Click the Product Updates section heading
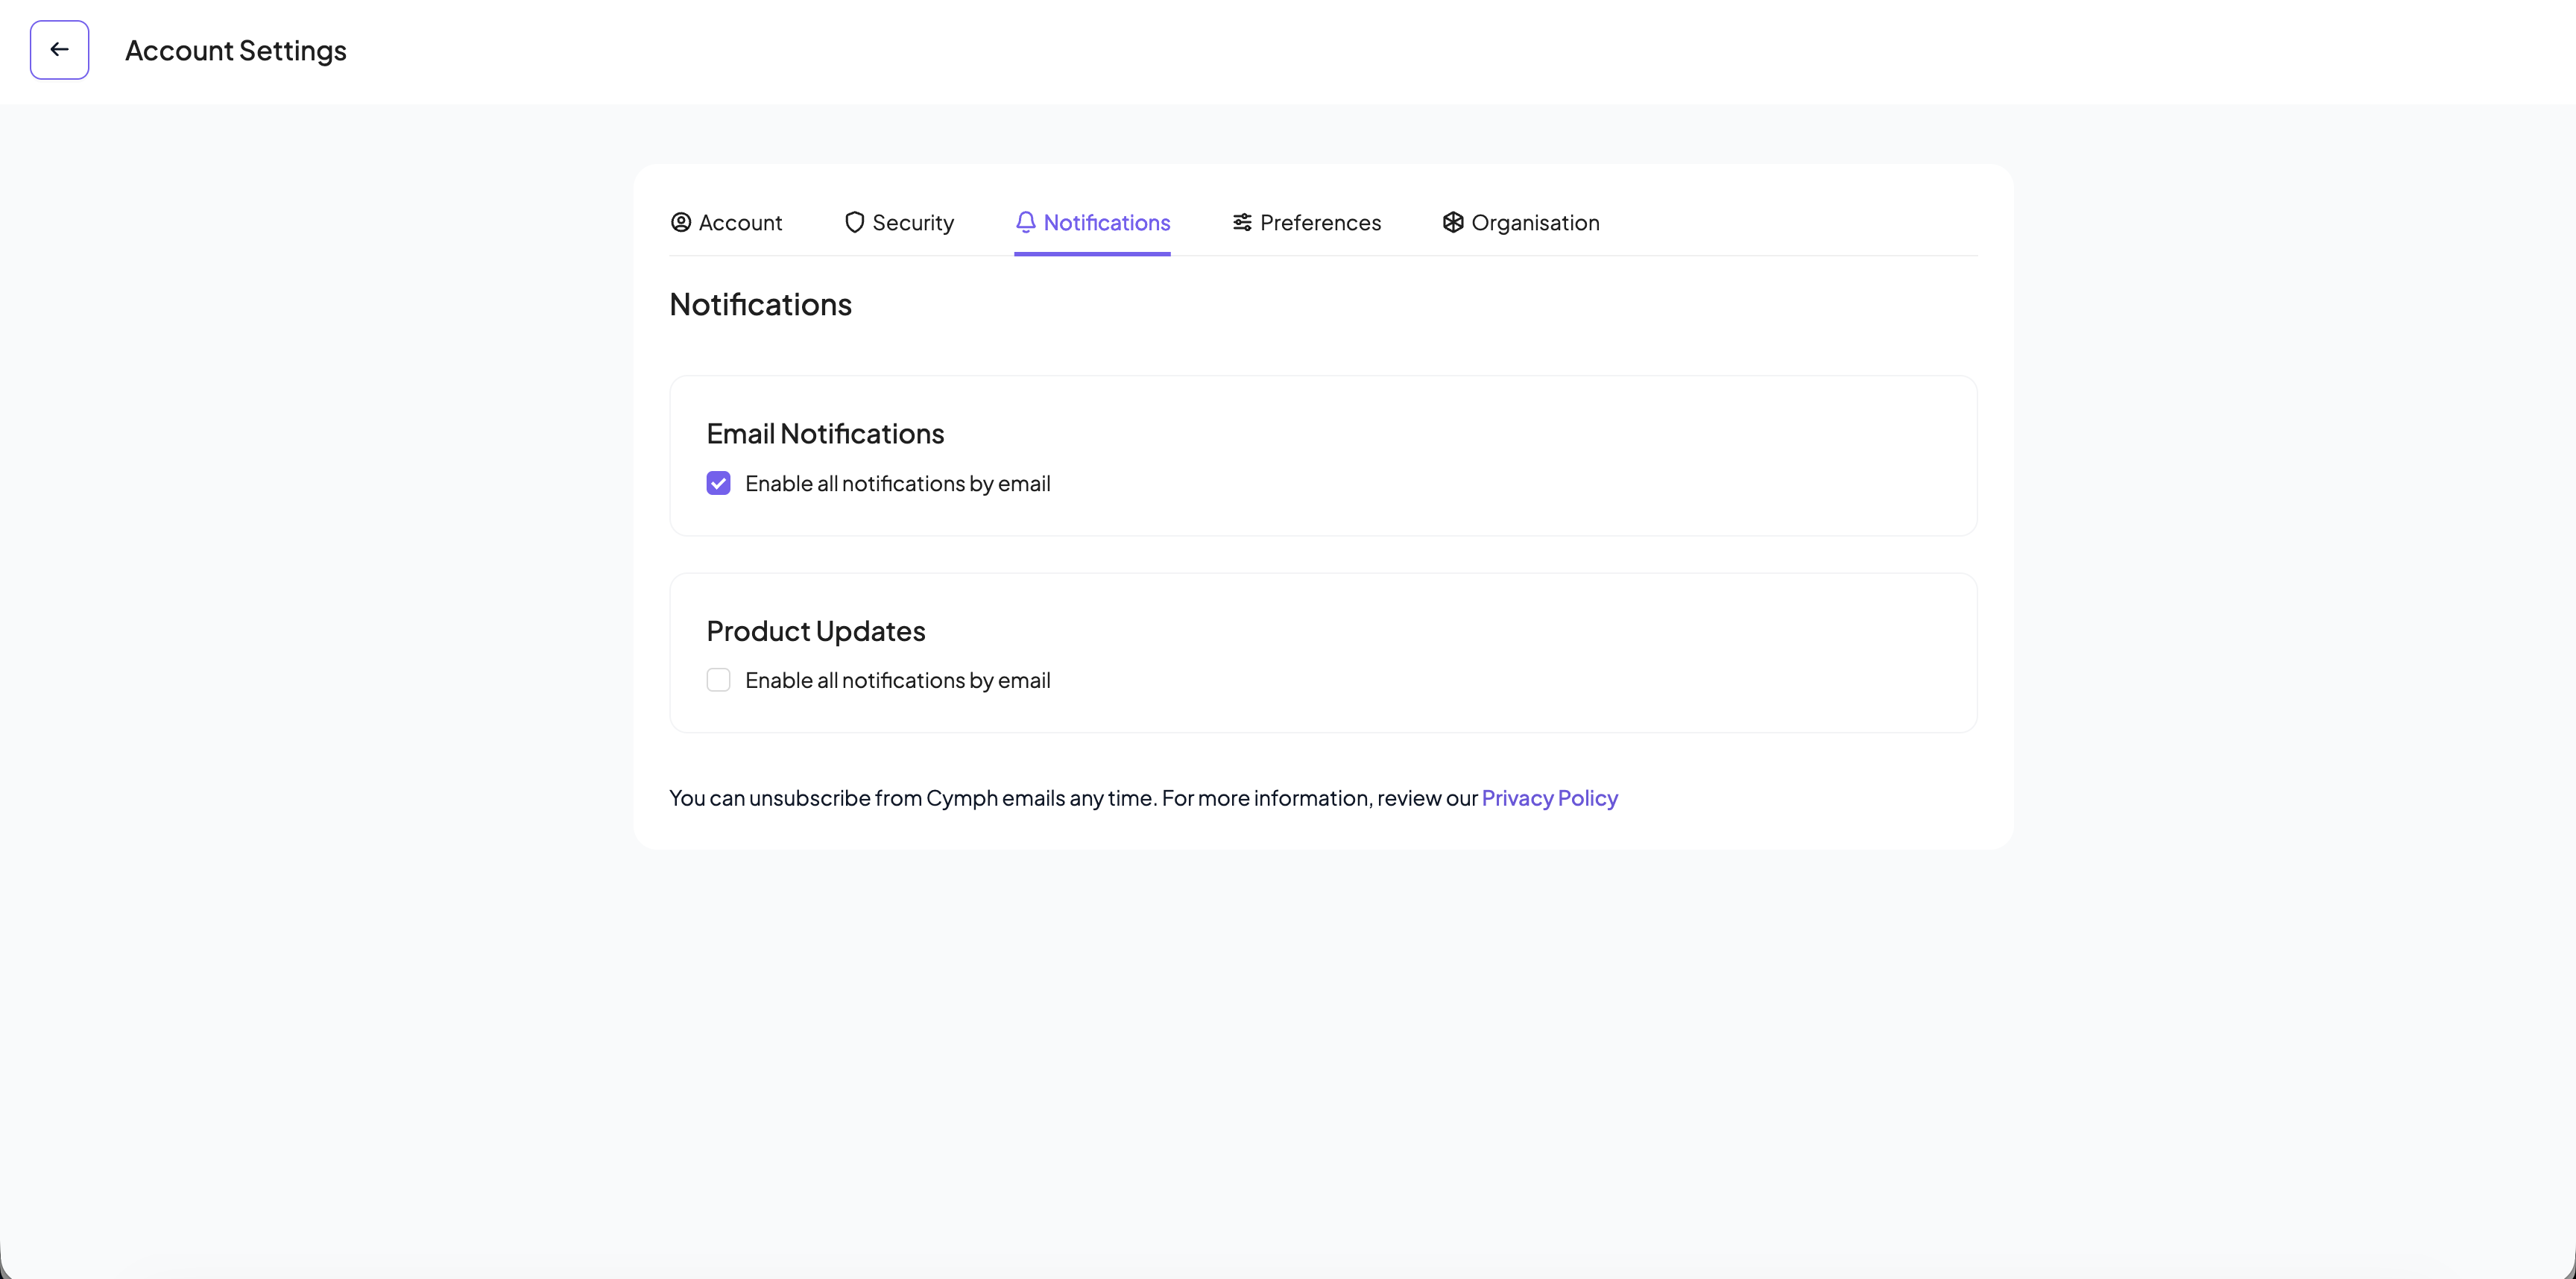The image size is (2576, 1279). click(815, 630)
